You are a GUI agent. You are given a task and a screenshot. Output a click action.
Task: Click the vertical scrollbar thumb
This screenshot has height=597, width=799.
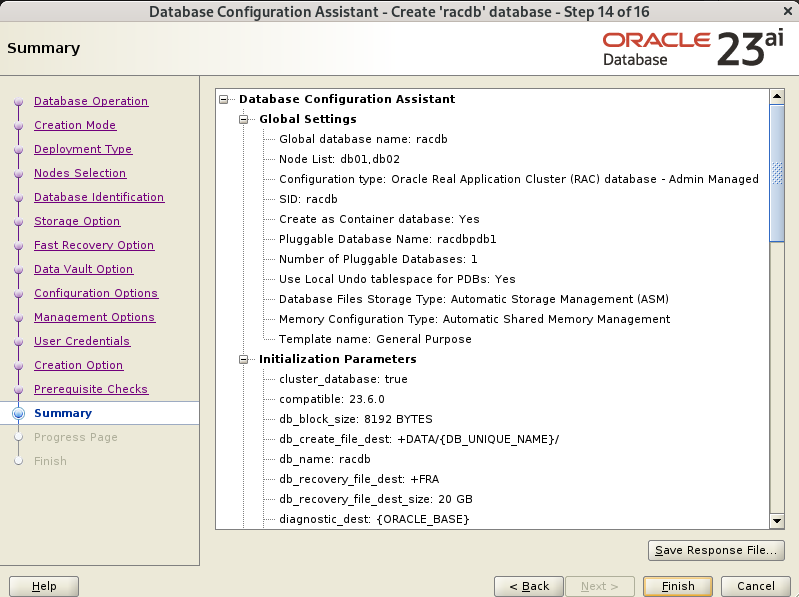tap(777, 173)
